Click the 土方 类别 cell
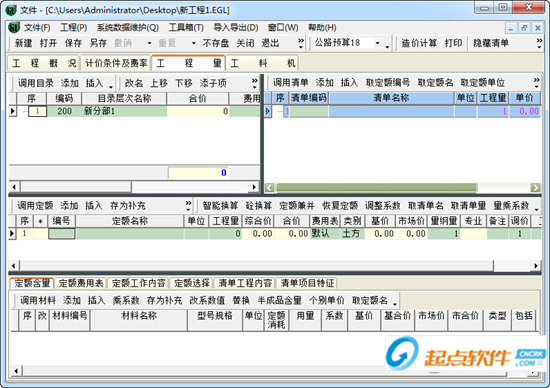The width and height of the screenshot is (550, 388). point(352,234)
